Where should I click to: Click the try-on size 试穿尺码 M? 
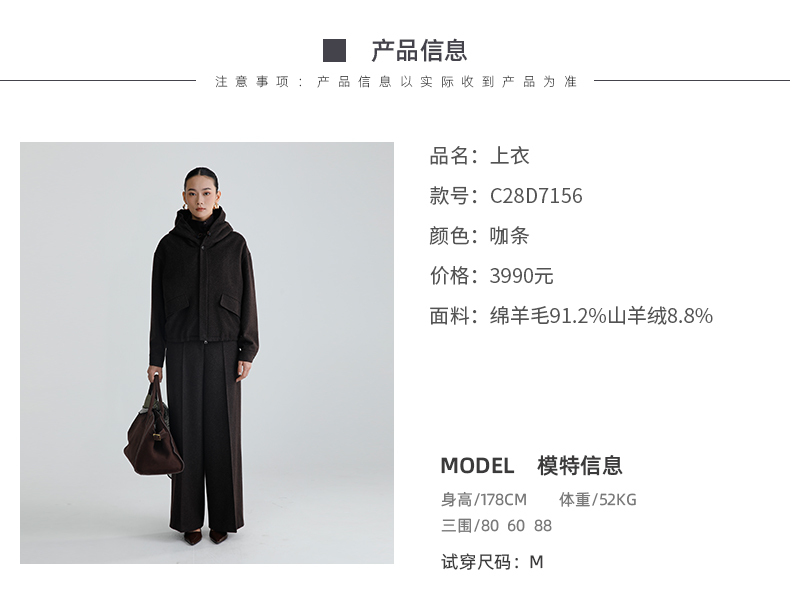pyautogui.click(x=492, y=562)
